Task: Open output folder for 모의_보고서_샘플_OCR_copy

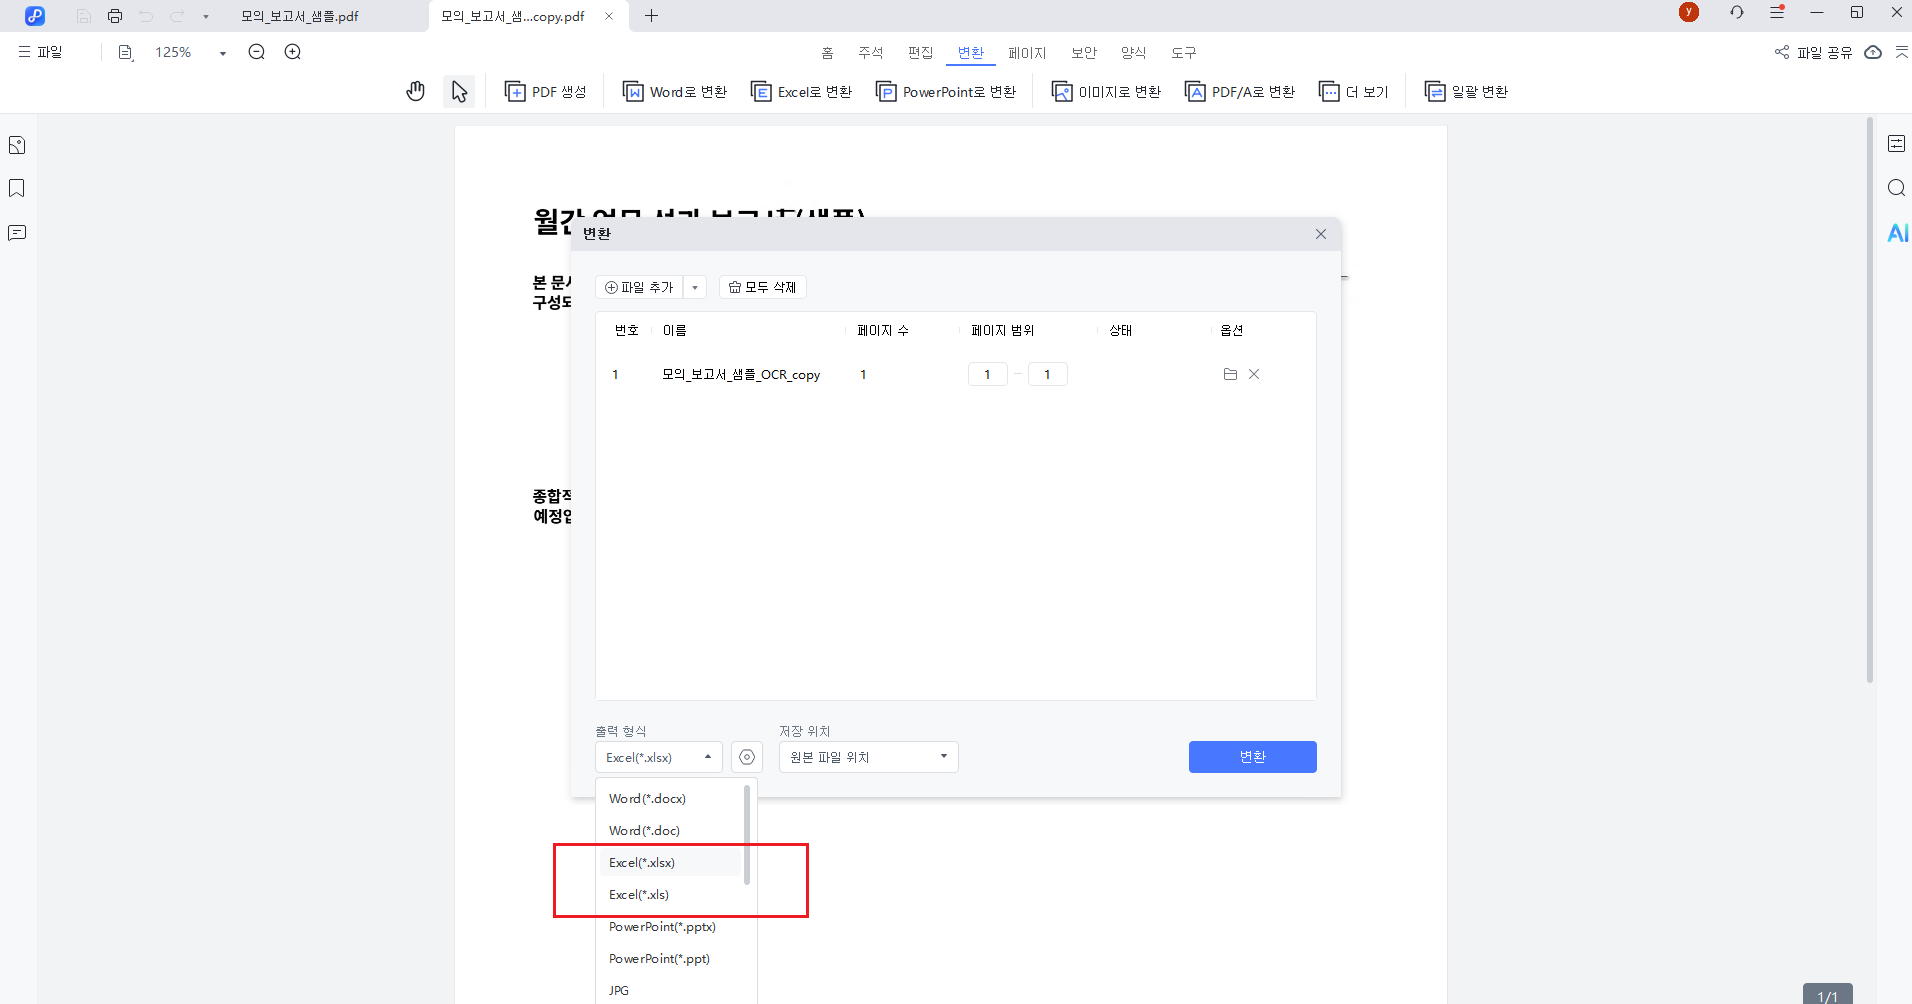Action: point(1230,374)
